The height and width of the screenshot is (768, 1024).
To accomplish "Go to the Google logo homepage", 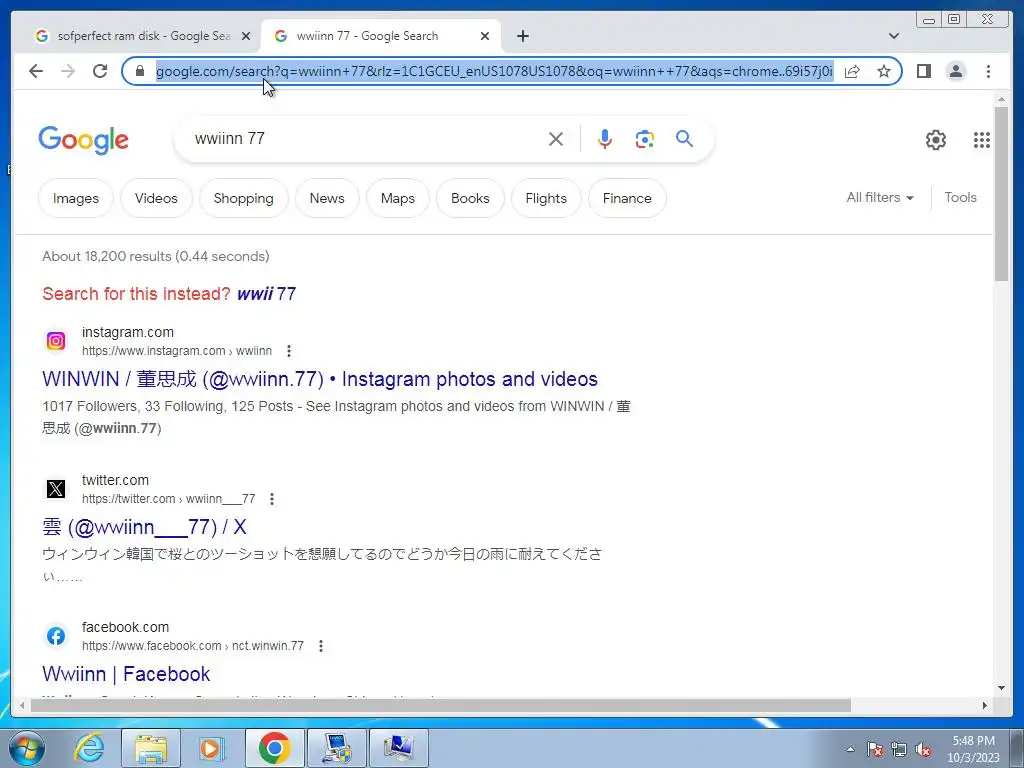I will click(x=84, y=140).
